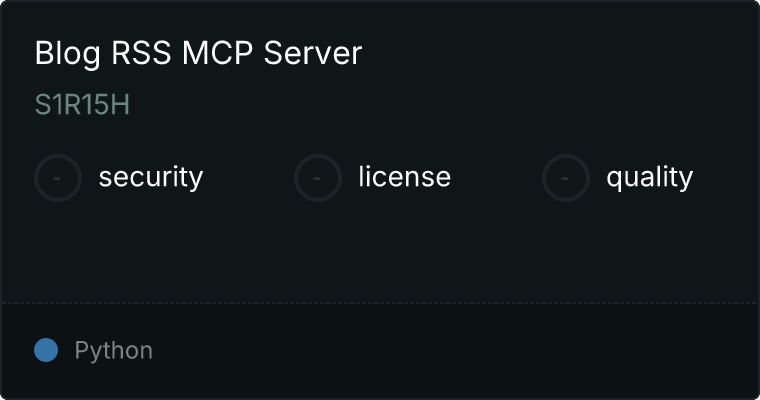Click the quality score circle badge

566,178
